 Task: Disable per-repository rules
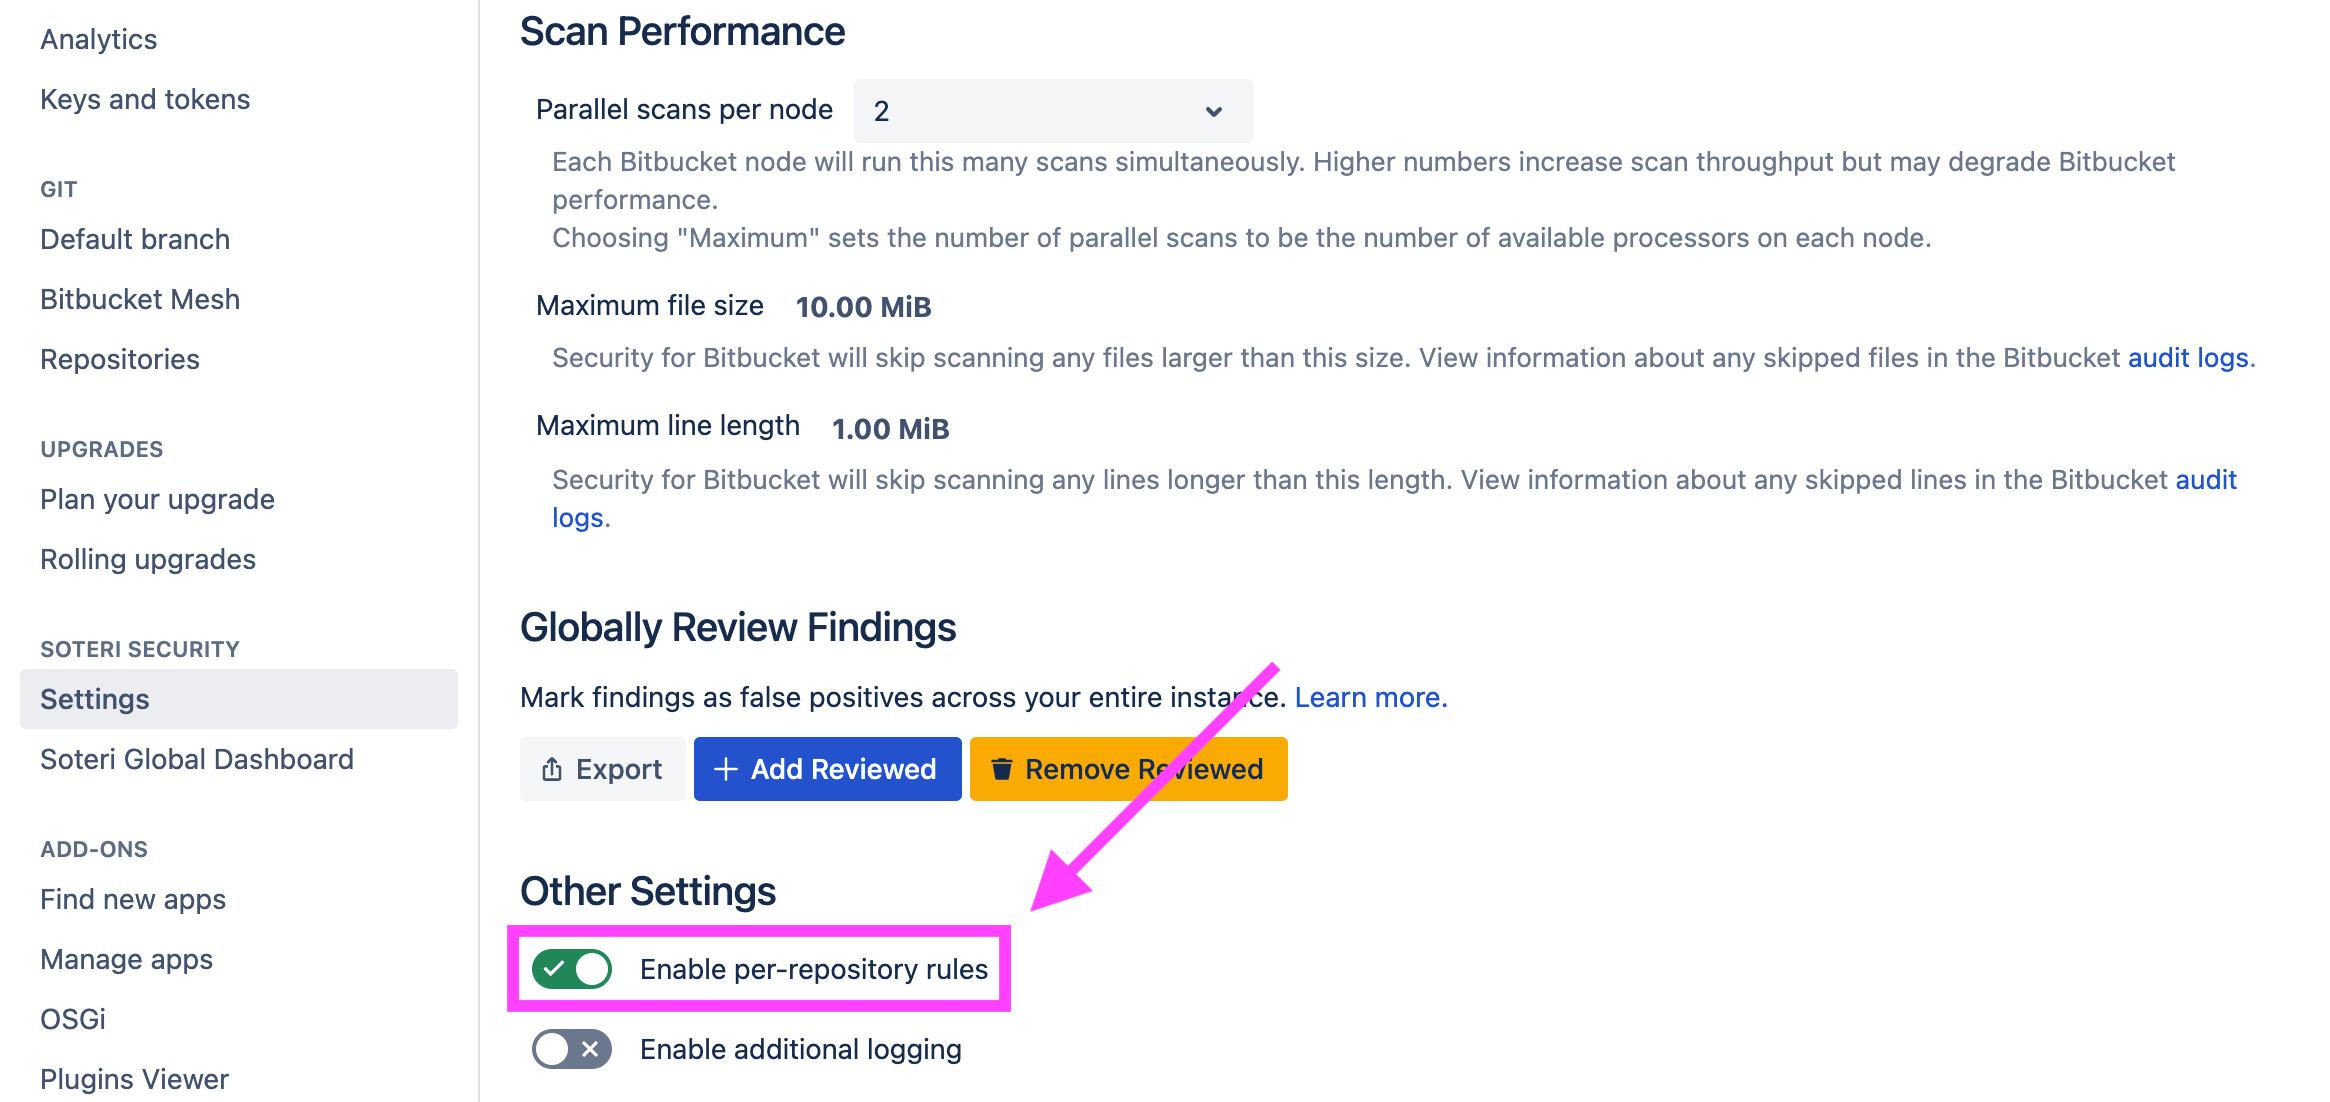570,968
